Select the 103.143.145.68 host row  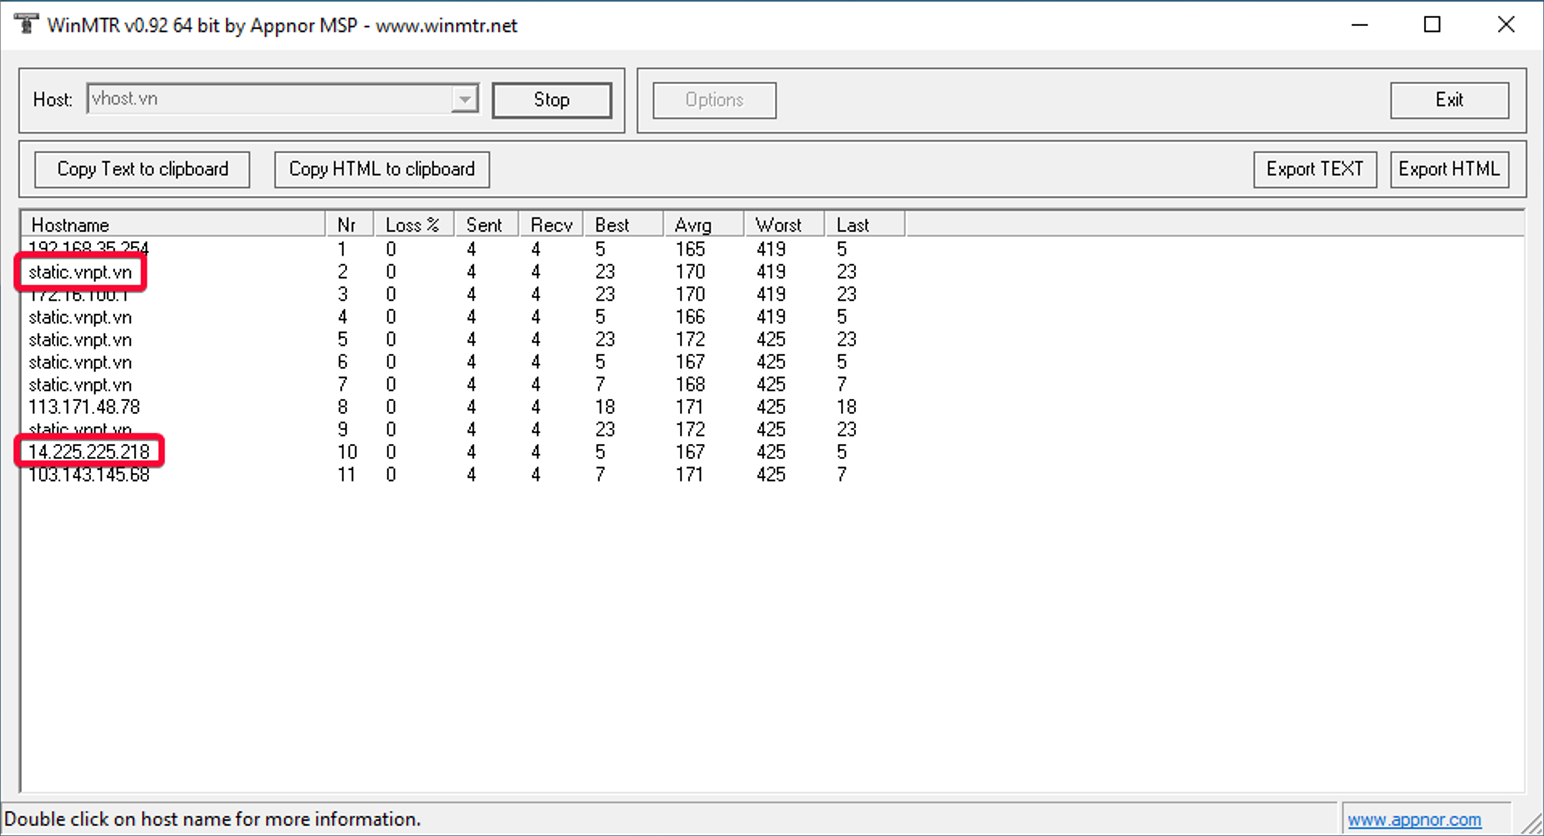(x=89, y=475)
